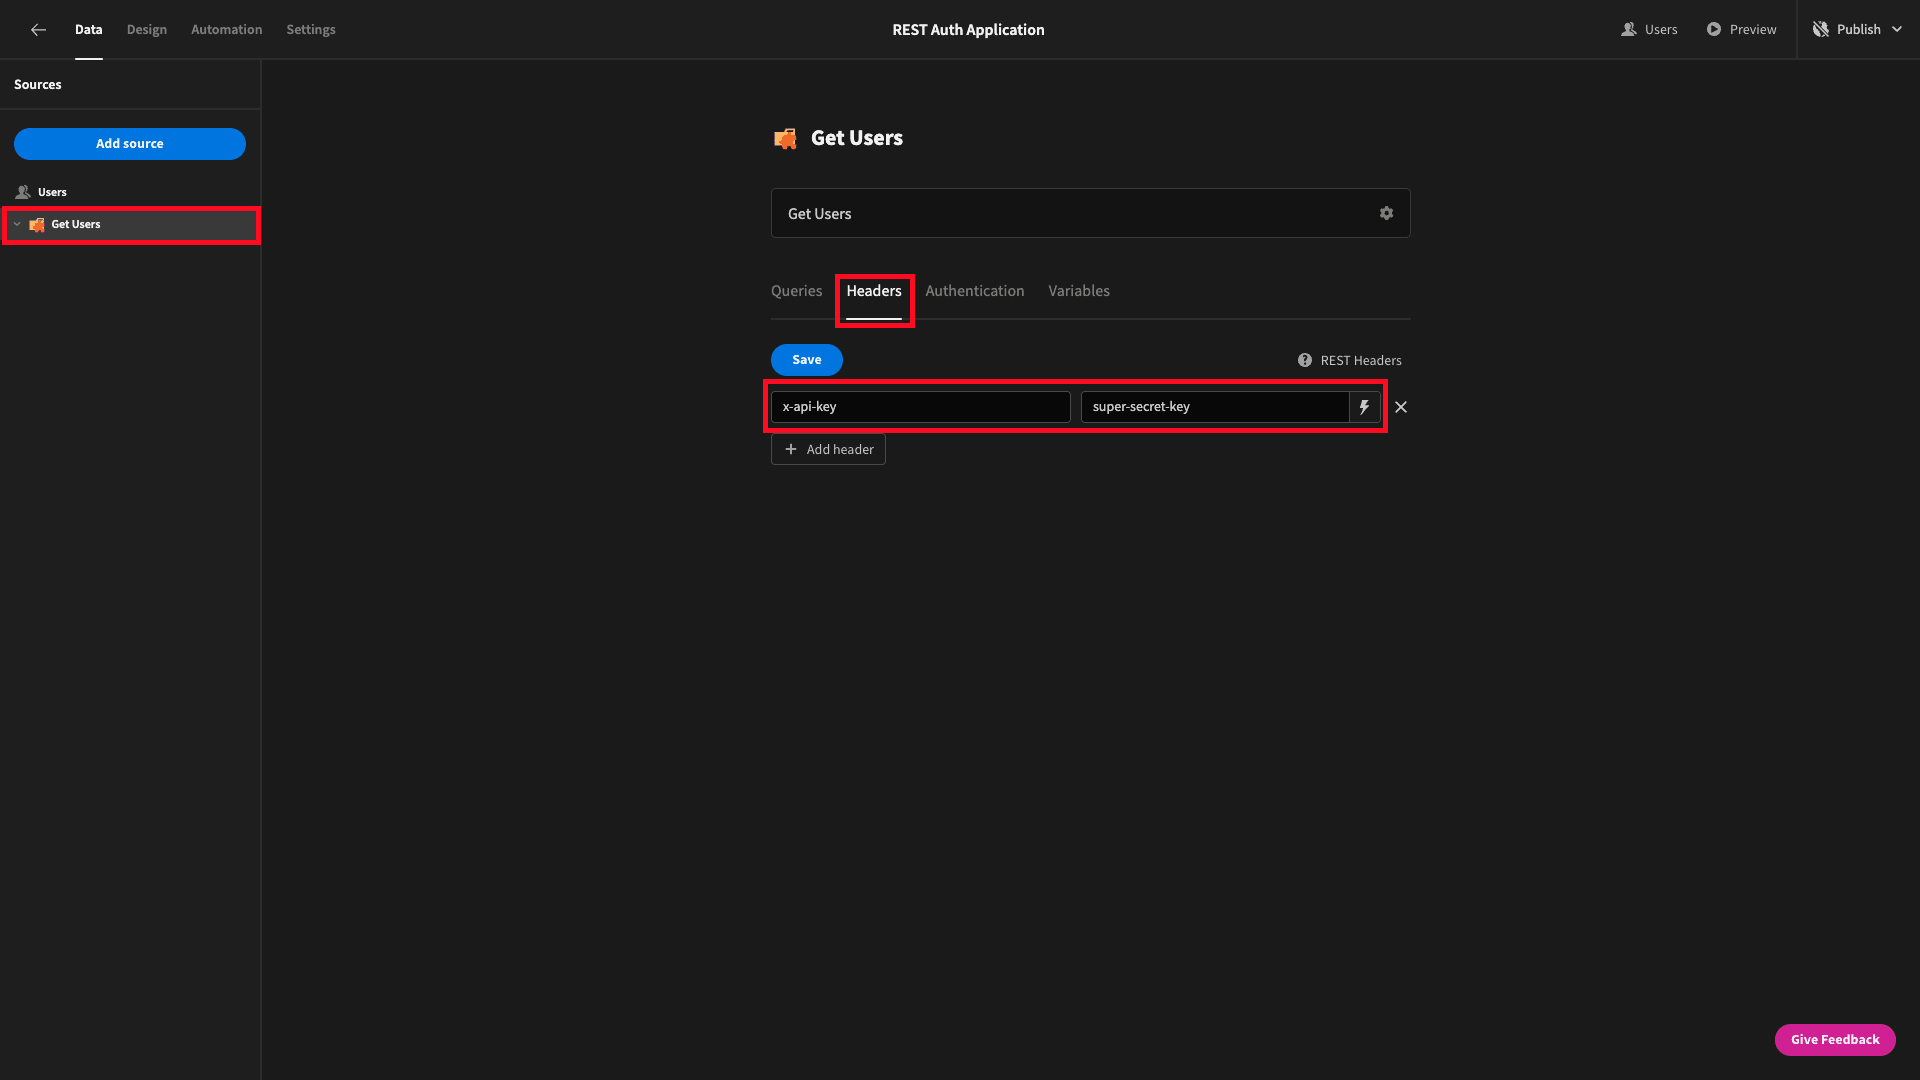Screen dimensions: 1920x1080
Task: Click the Save button
Action: pos(806,359)
